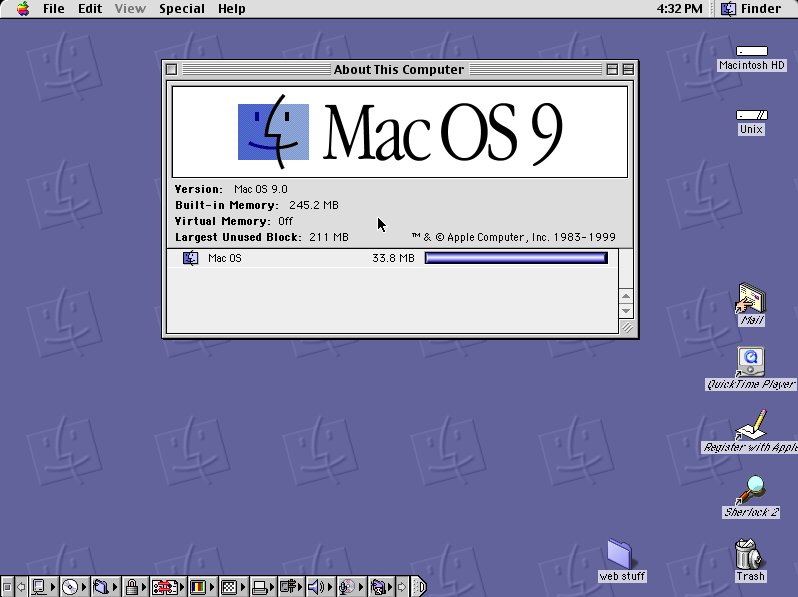
Task: Click scroll down arrow in memory list
Action: [626, 311]
